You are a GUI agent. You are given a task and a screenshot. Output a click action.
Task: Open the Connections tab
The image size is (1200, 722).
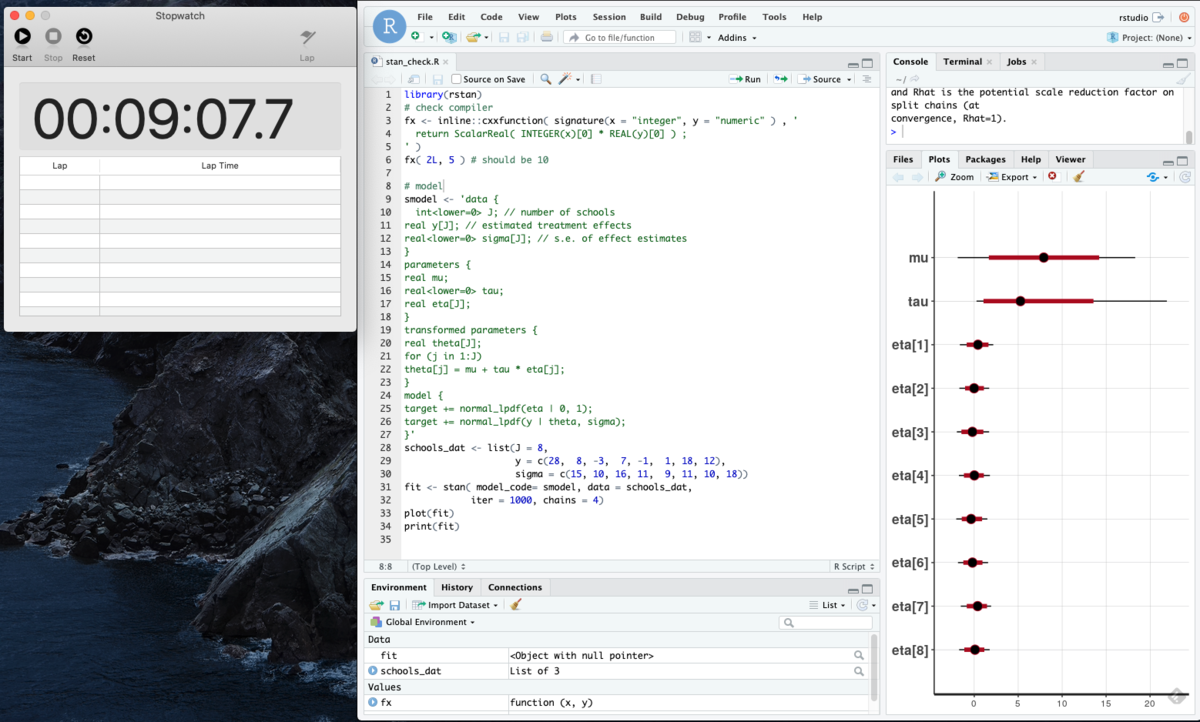point(515,587)
